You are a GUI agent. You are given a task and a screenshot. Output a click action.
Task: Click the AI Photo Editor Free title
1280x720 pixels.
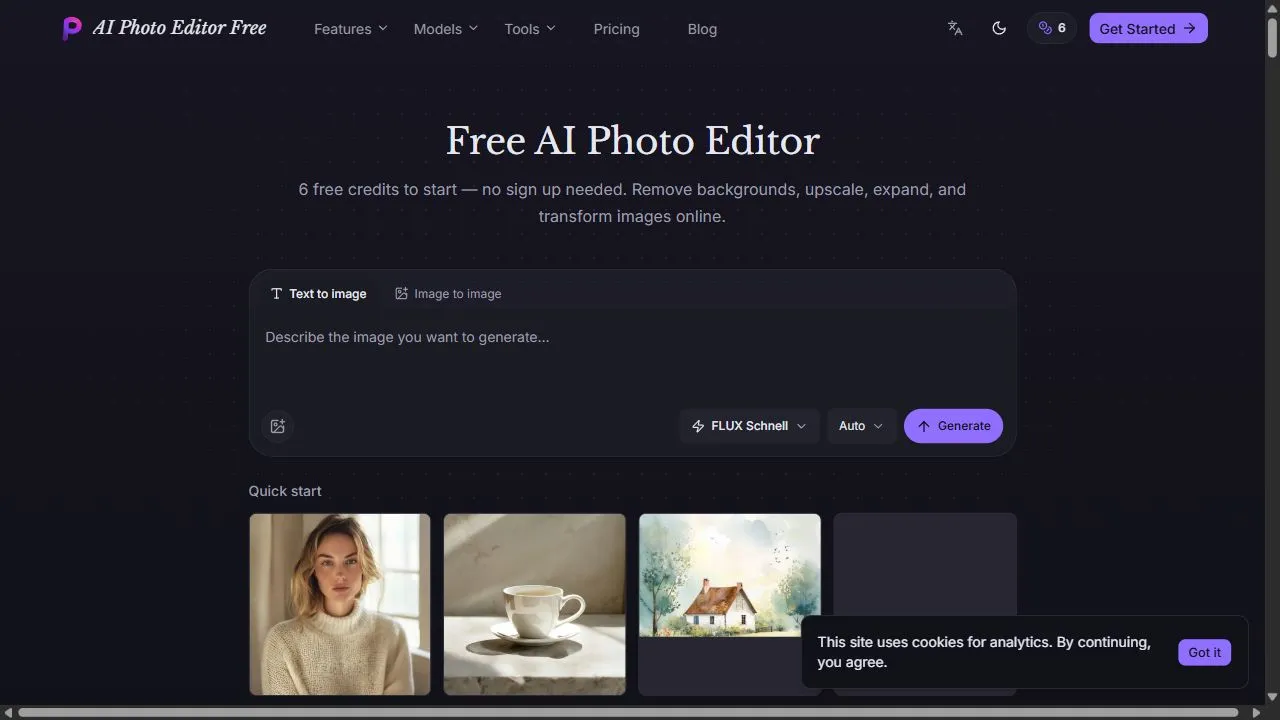pyautogui.click(x=180, y=28)
